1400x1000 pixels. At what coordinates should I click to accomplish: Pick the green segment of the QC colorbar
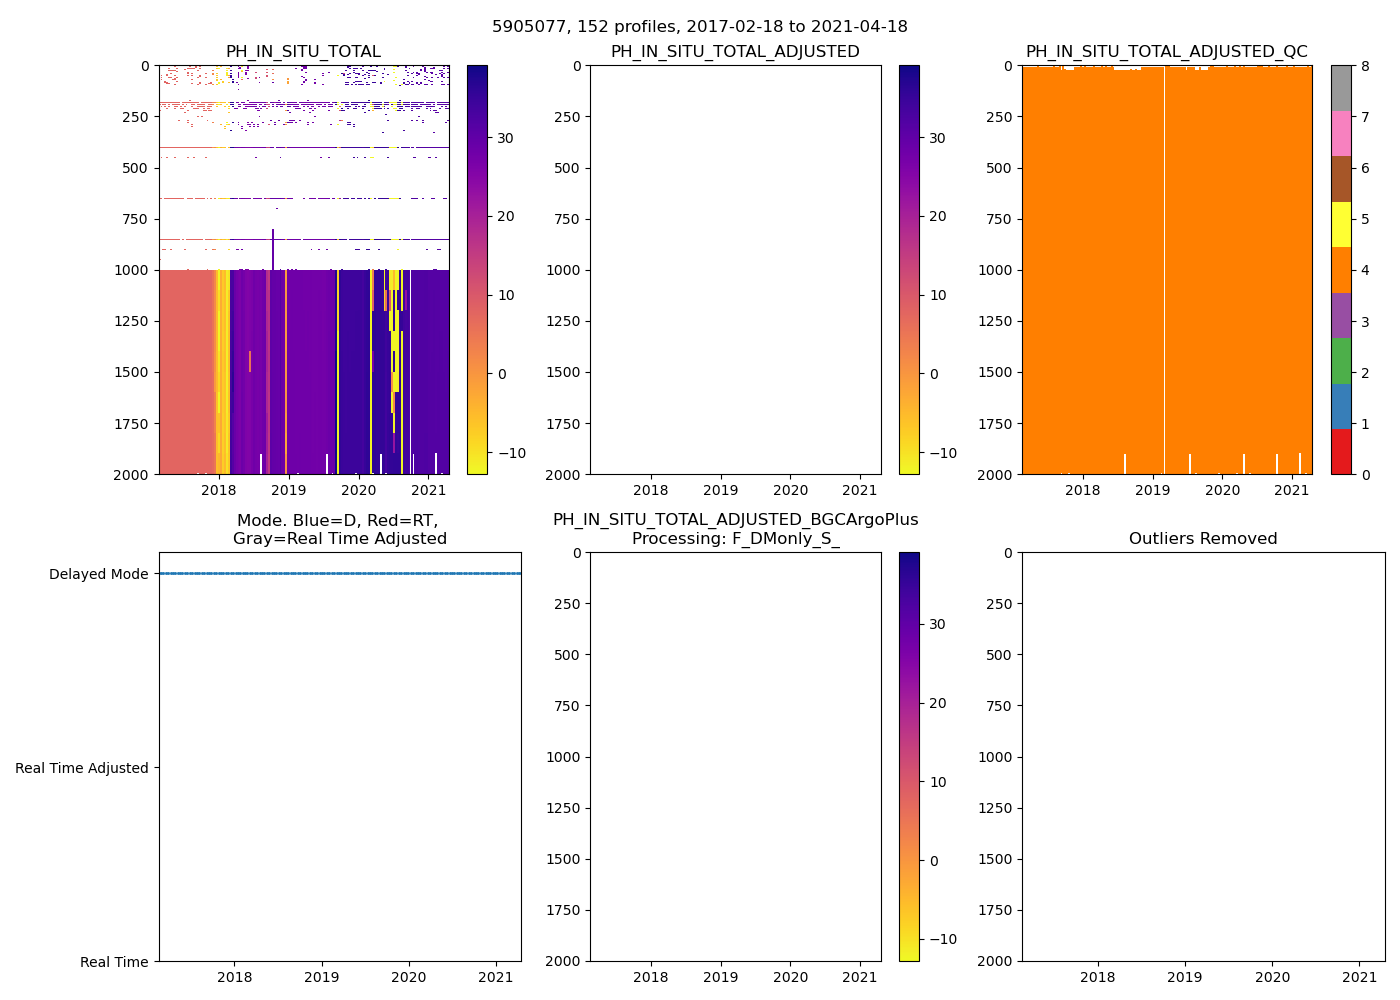click(1341, 361)
